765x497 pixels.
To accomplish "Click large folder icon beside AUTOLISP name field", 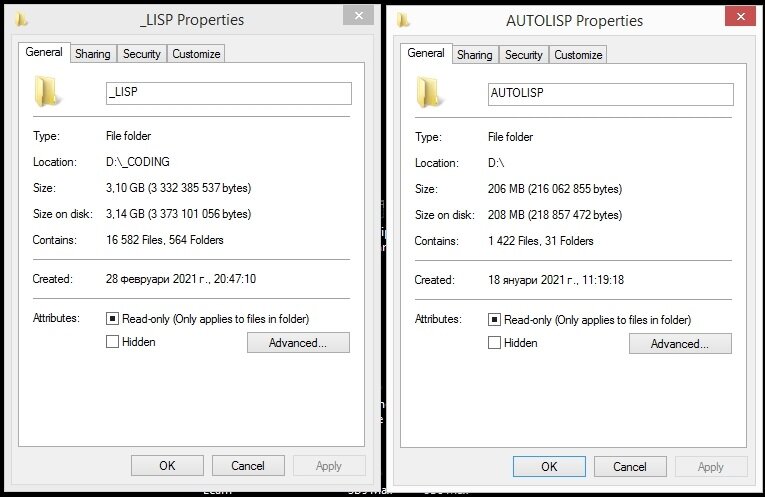I will 428,92.
